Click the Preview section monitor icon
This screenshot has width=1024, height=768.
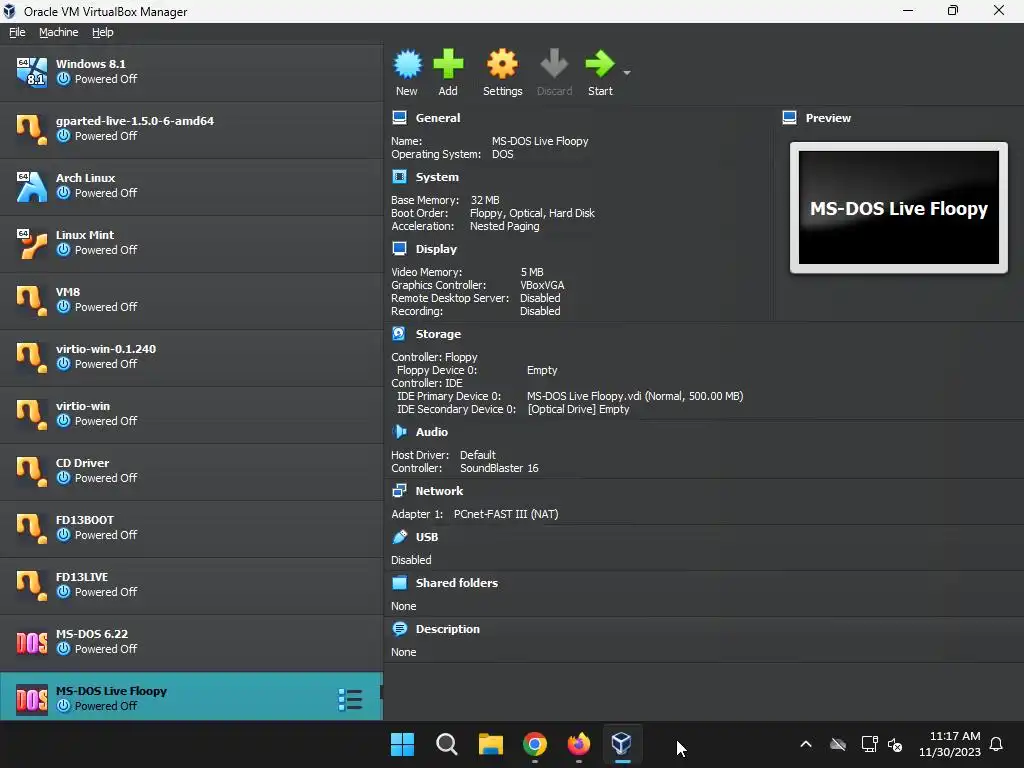(789, 118)
